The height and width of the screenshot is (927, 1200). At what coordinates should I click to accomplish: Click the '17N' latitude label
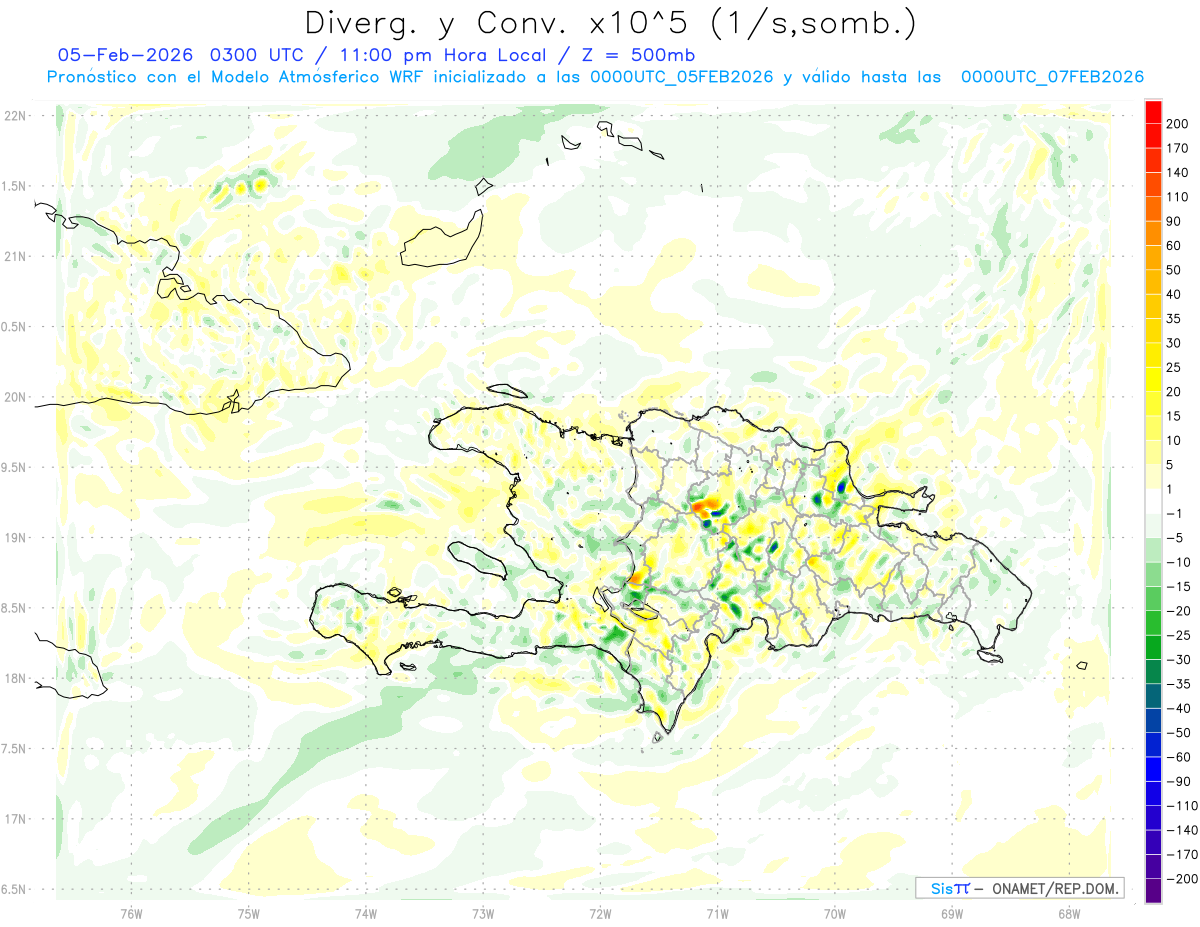14,819
